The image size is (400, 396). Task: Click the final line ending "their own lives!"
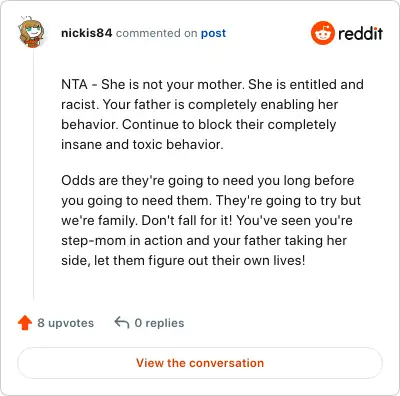[x=183, y=260]
